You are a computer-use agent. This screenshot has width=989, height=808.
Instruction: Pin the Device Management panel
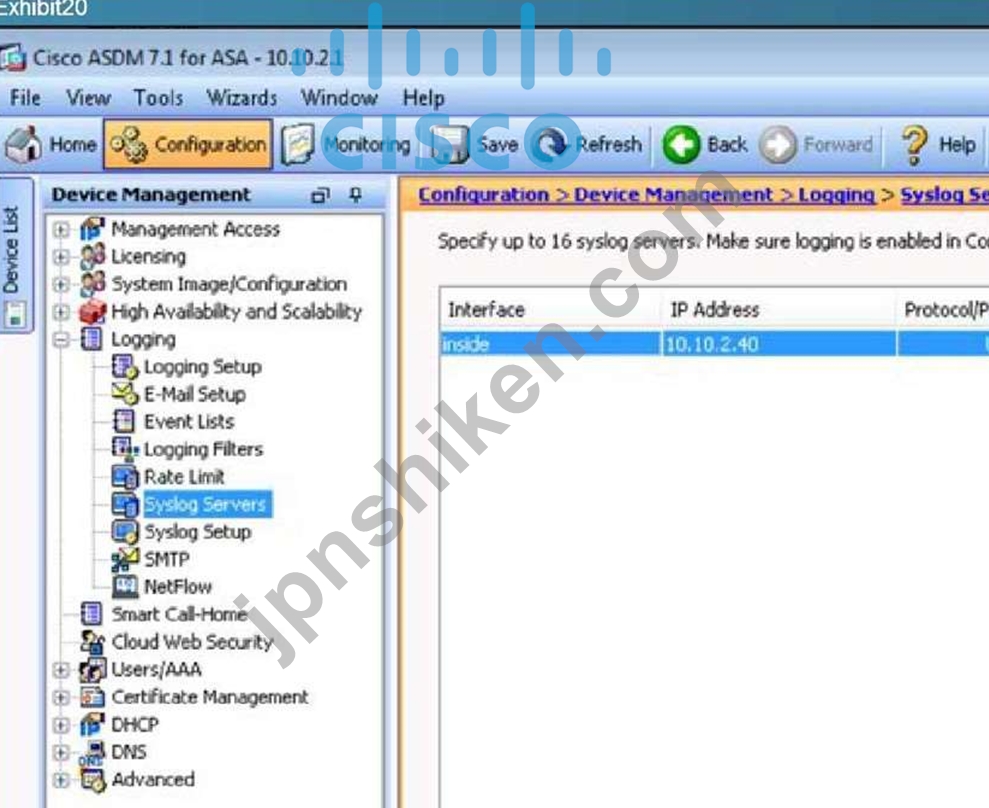coord(356,196)
